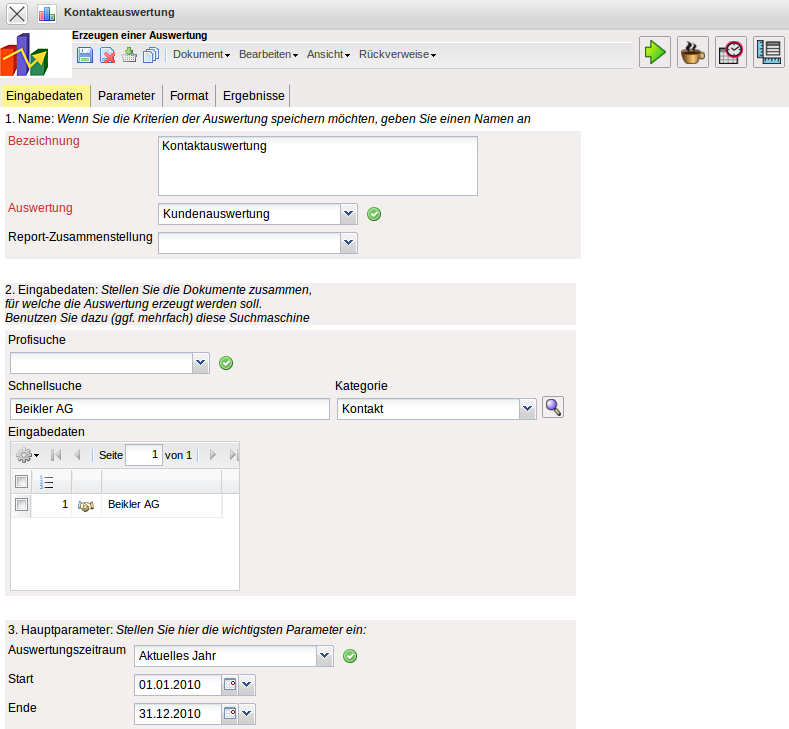789x729 pixels.
Task: Toggle the select-all checkbox in table header
Action: click(21, 482)
